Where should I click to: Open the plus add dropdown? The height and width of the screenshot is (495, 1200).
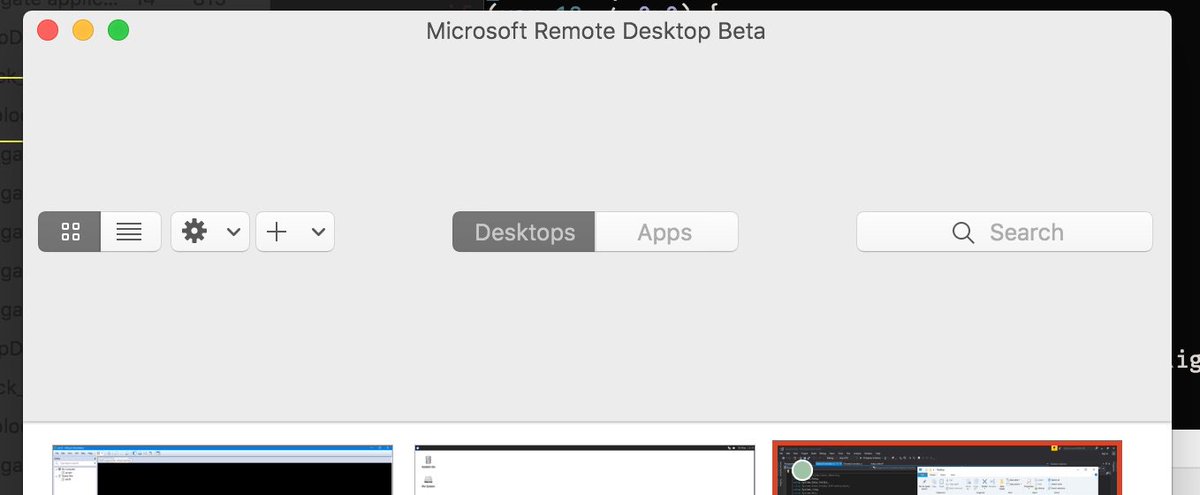(295, 232)
